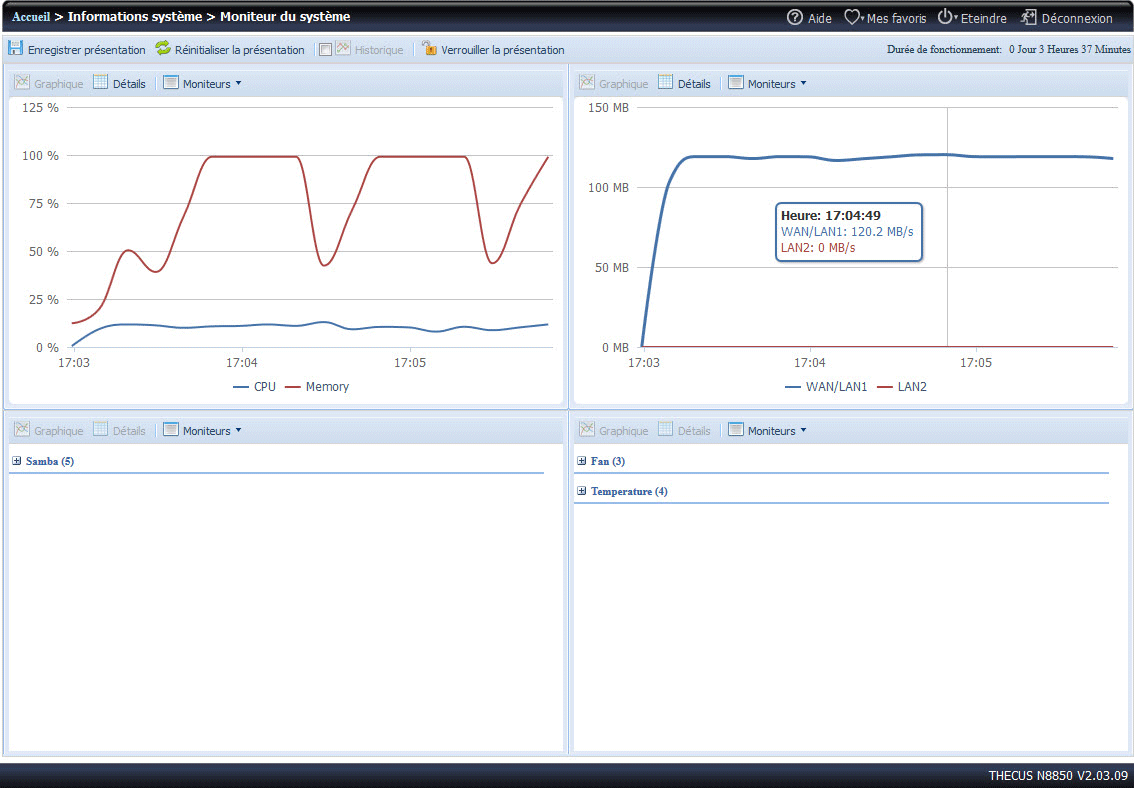This screenshot has height=788, width=1134.
Task: Toggle CPU series in chart legend
Action: pyautogui.click(x=254, y=386)
